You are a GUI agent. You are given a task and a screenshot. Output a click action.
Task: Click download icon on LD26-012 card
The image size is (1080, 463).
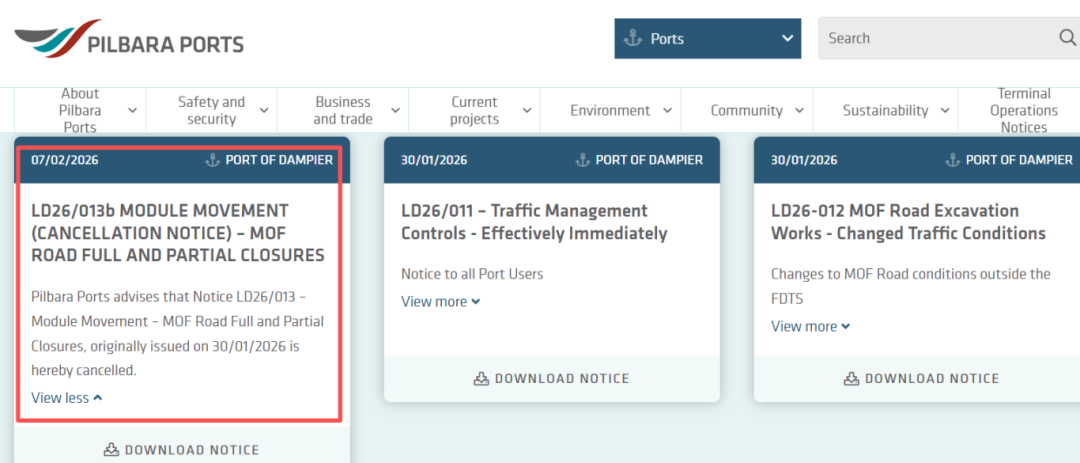tap(851, 378)
